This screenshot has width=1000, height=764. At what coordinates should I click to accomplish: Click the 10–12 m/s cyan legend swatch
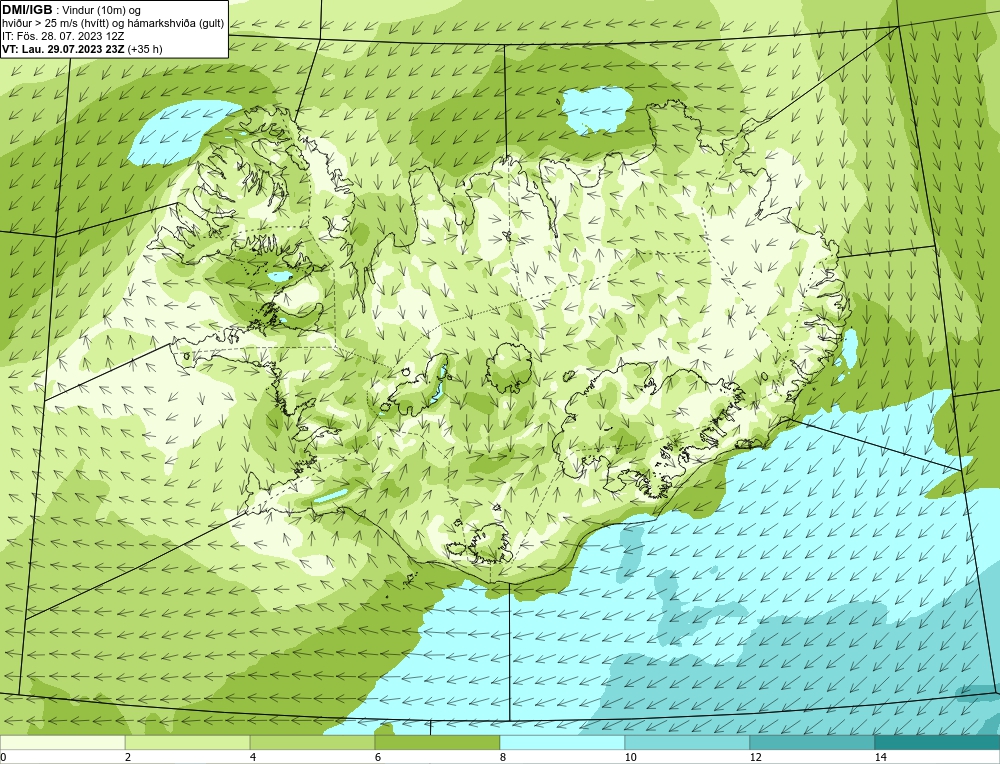point(688,742)
